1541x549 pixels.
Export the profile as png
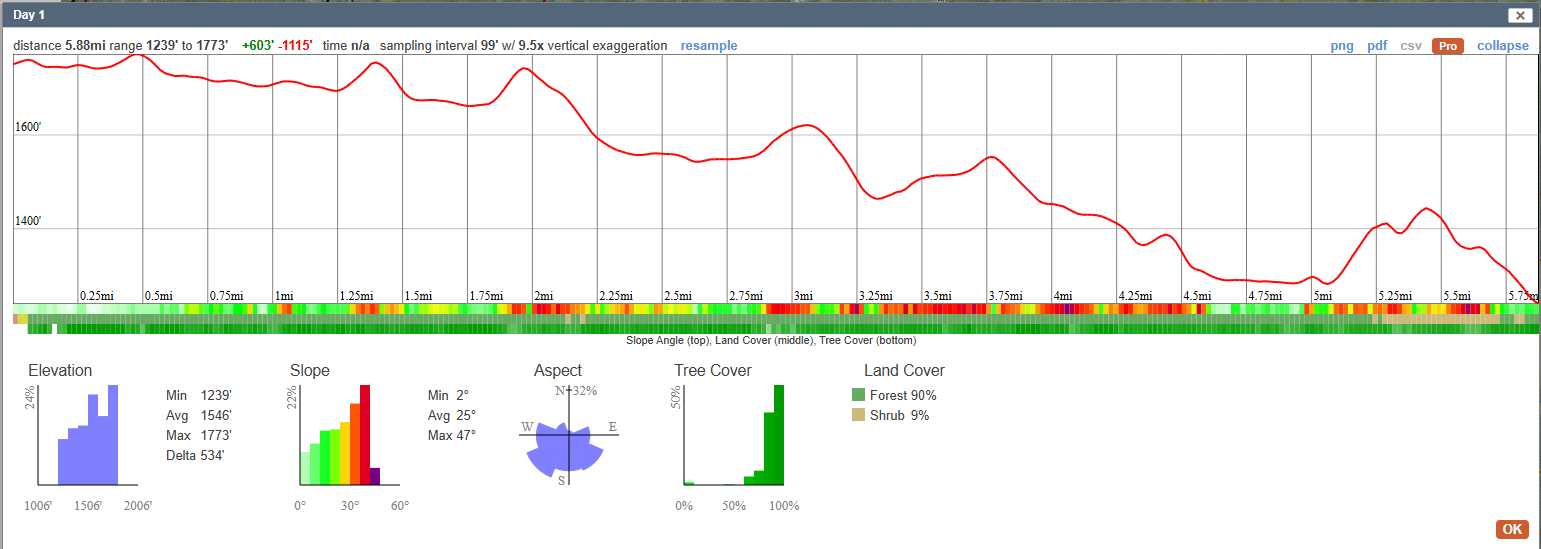coord(1341,46)
